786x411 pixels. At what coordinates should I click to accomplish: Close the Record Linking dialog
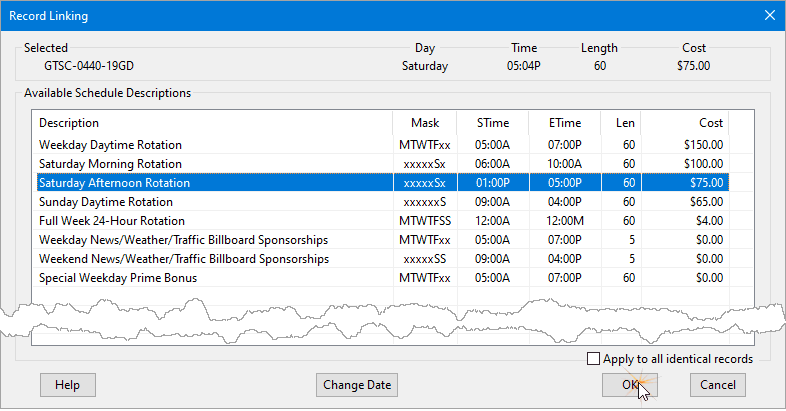click(769, 15)
